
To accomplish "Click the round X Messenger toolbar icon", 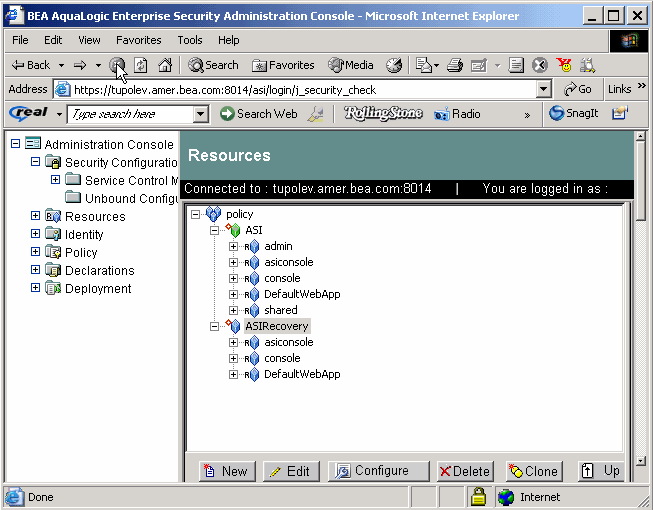I will [x=540, y=65].
